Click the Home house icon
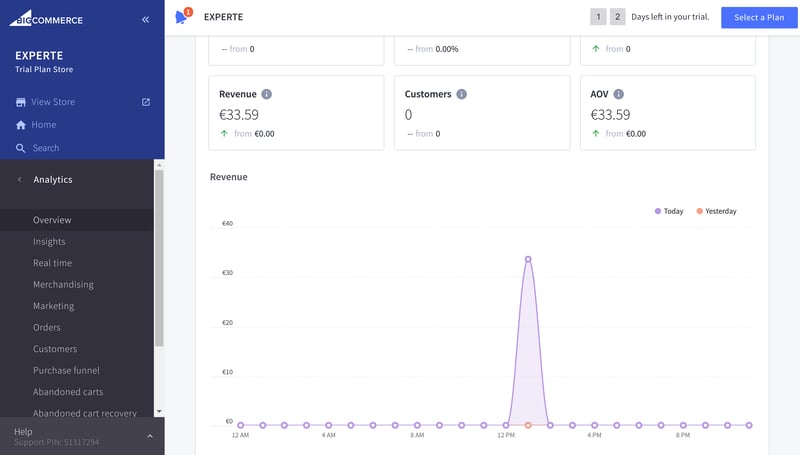Image resolution: width=800 pixels, height=455 pixels. [x=20, y=125]
